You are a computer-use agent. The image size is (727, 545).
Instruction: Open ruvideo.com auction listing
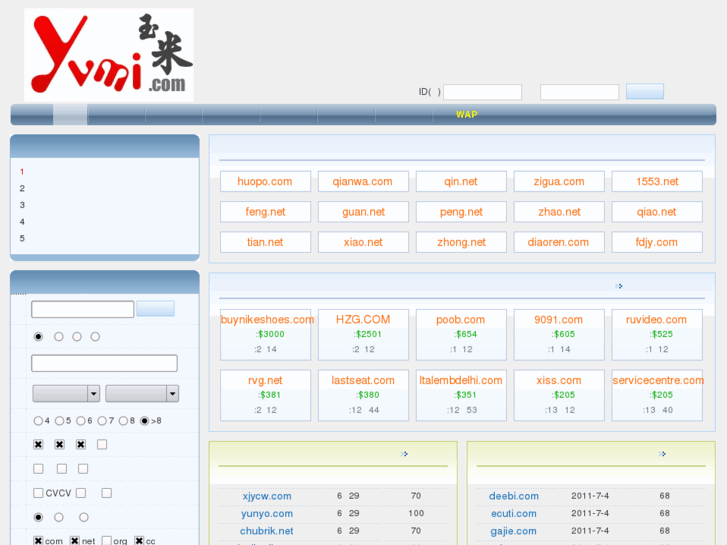pos(656,320)
